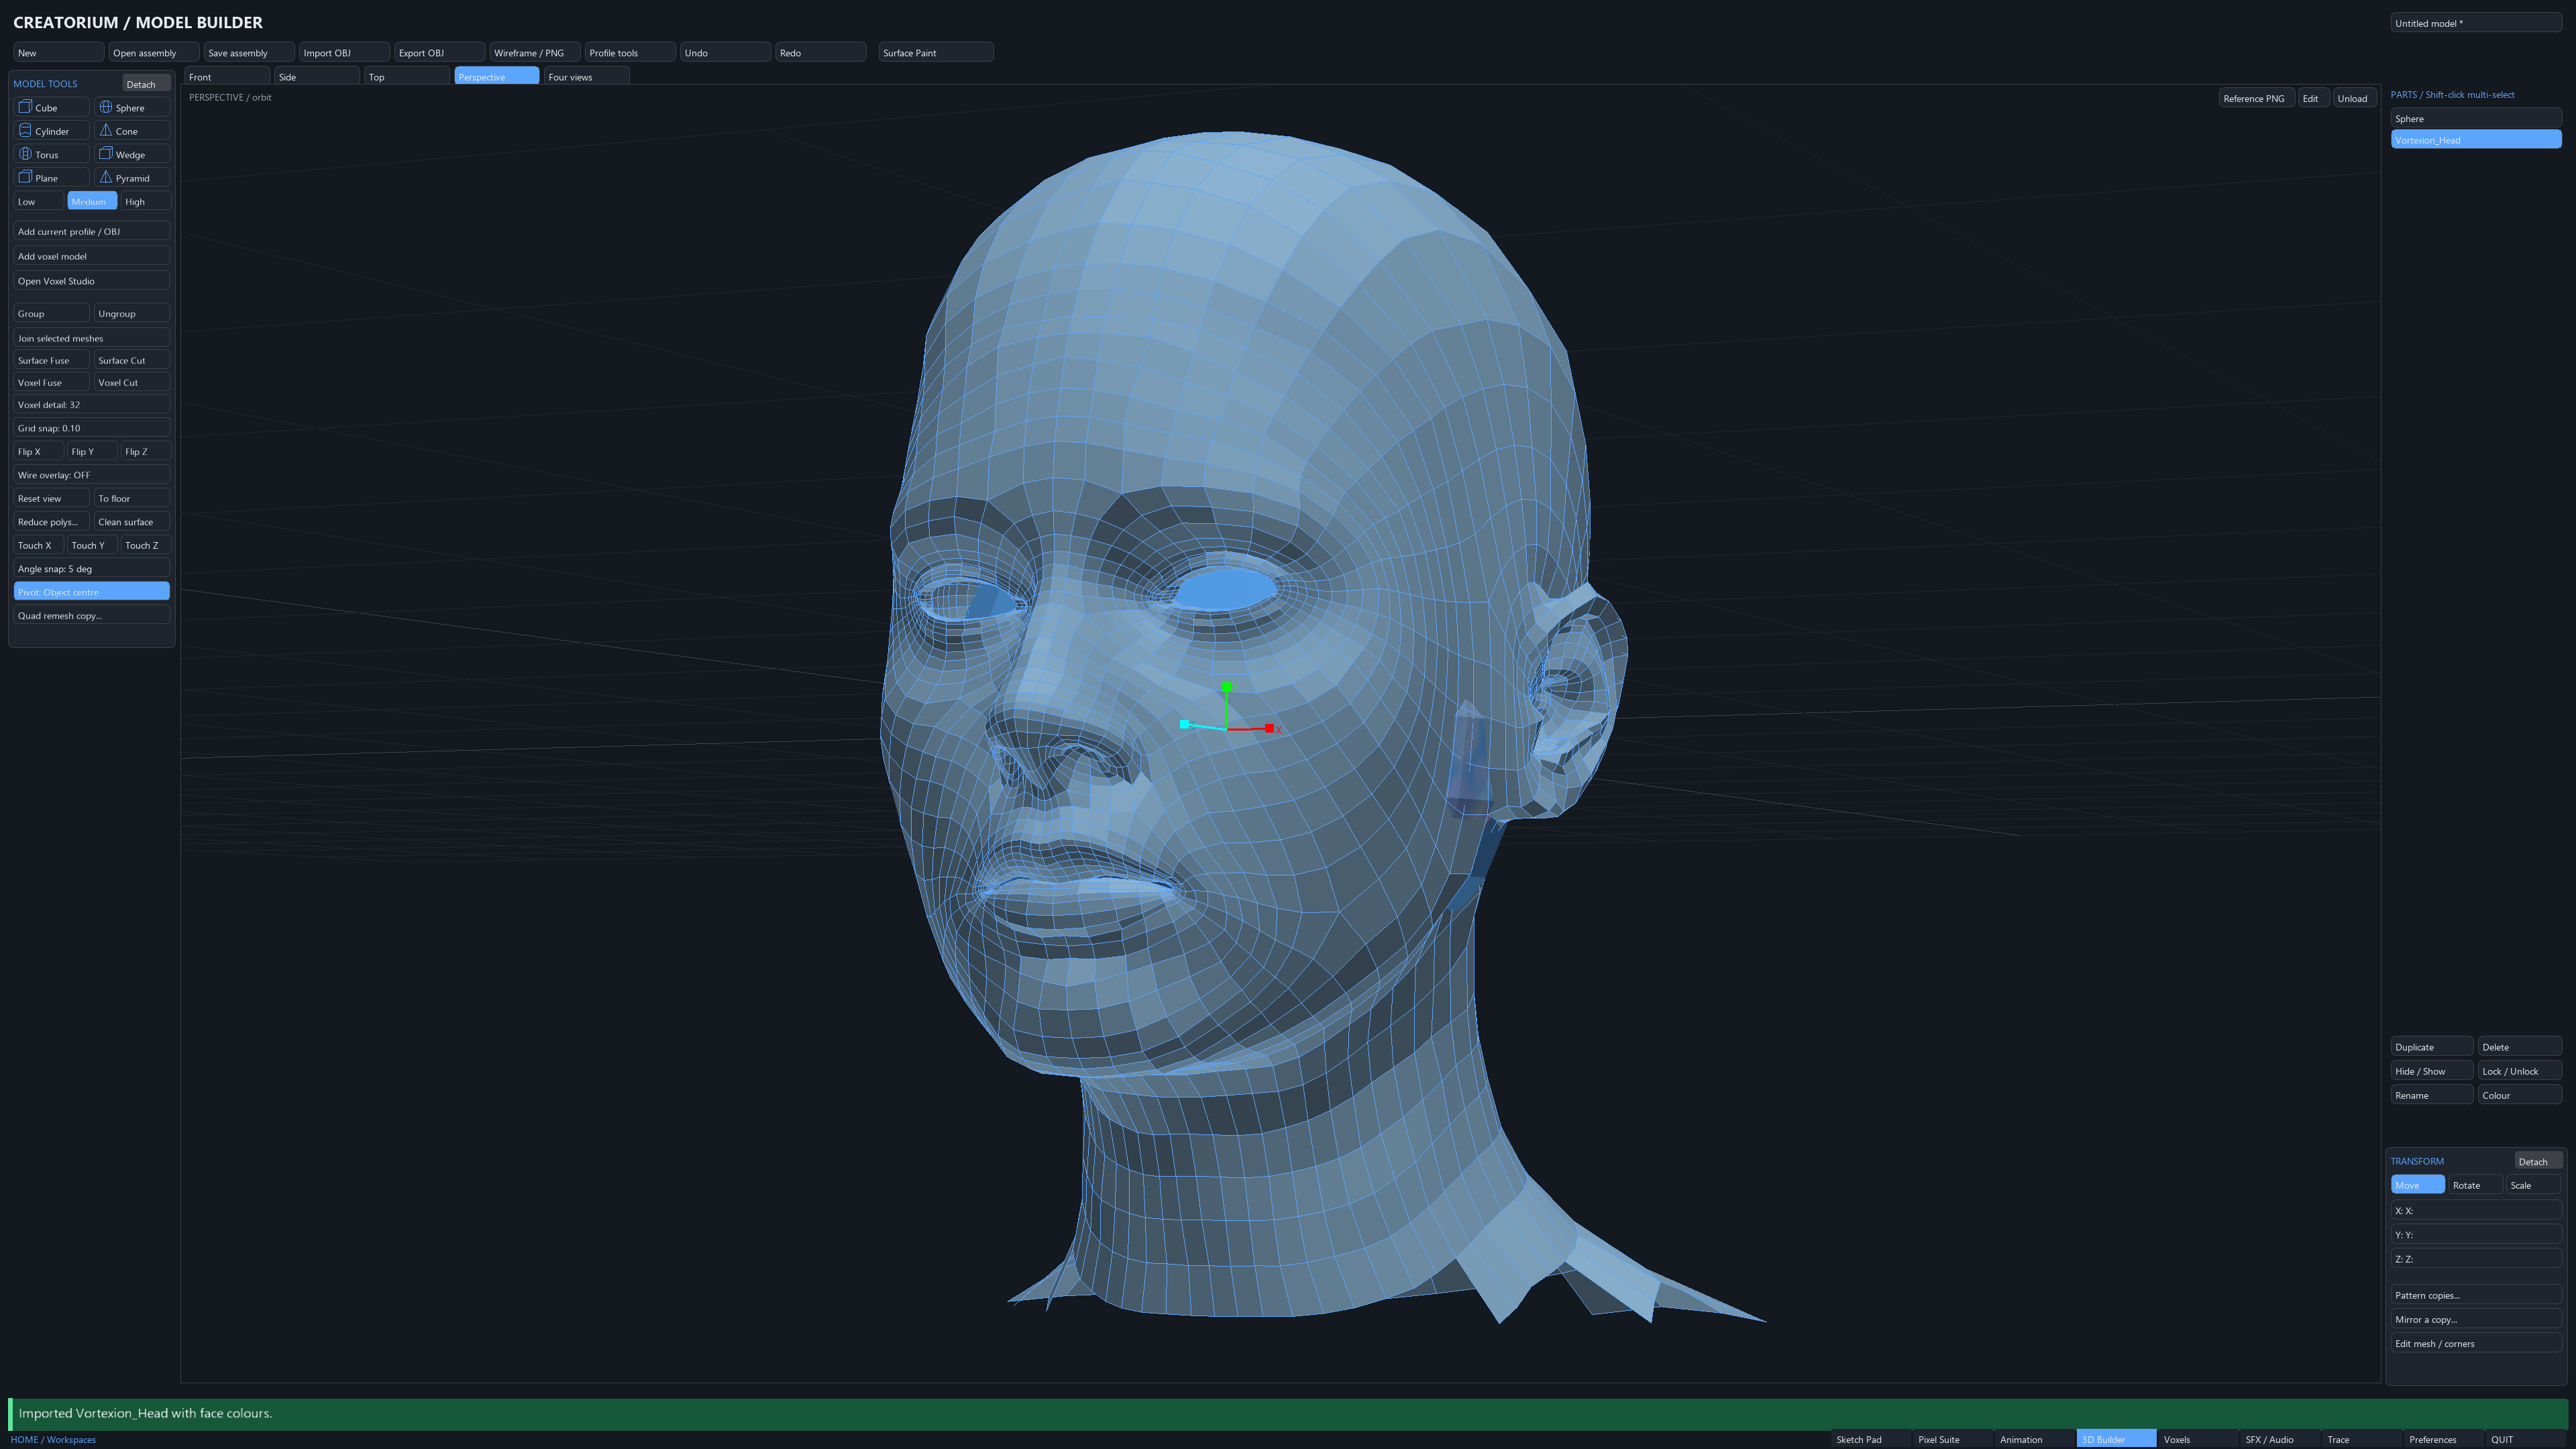Open Pattern copies... dialog
The image size is (2576, 1449).
pos(2476,1295)
